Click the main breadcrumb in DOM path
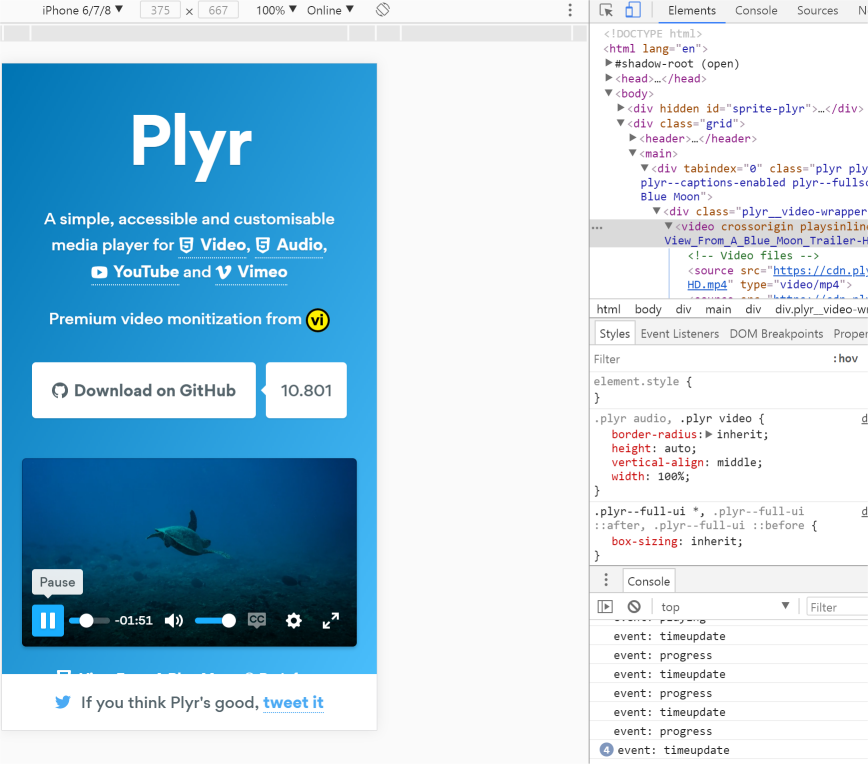Viewport: 868px width, 764px height. [718, 309]
